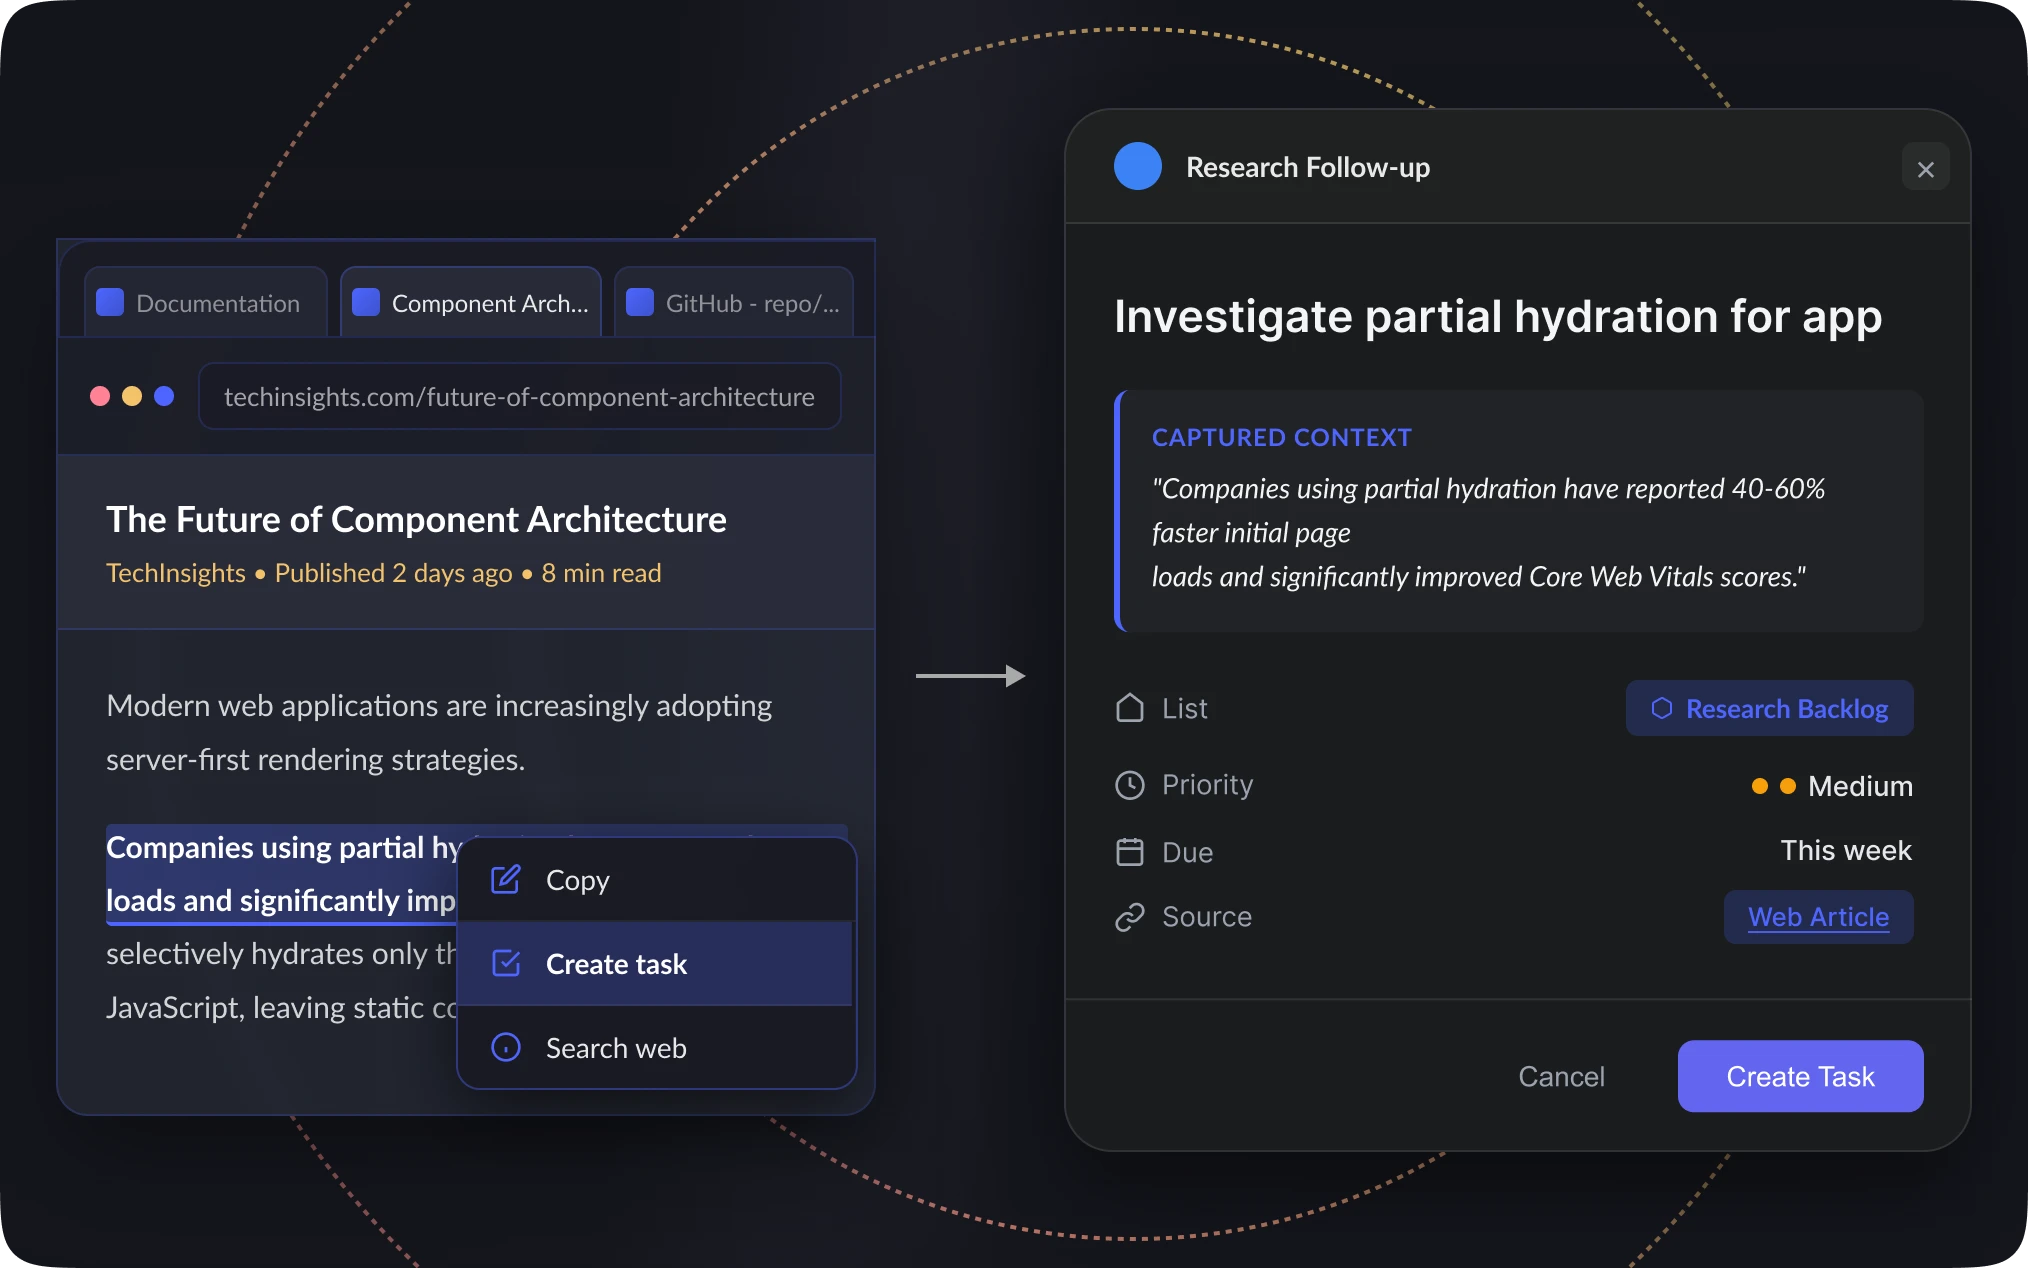2028x1268 pixels.
Task: Change the This week due date
Action: 1845,850
